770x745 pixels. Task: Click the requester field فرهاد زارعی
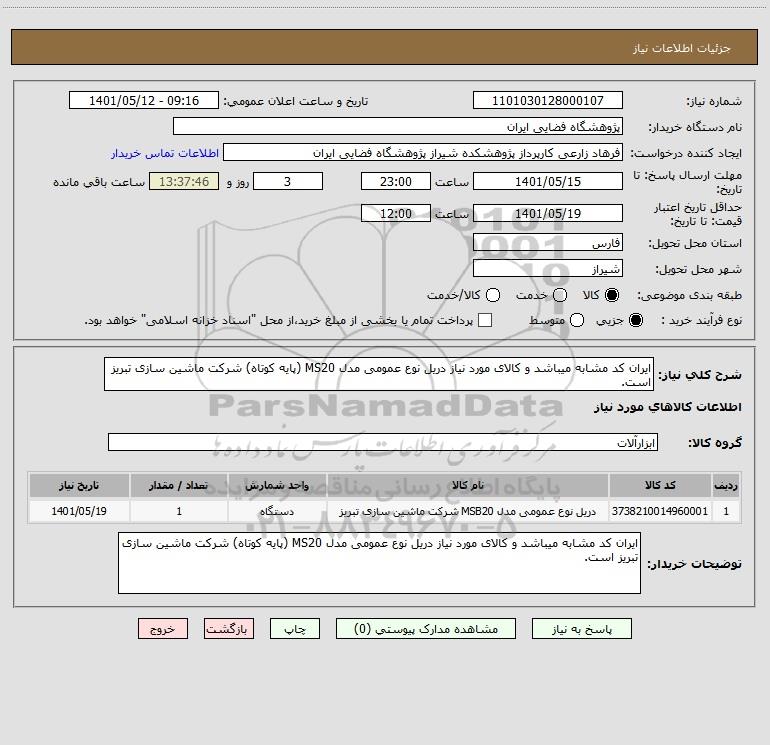click(x=423, y=153)
